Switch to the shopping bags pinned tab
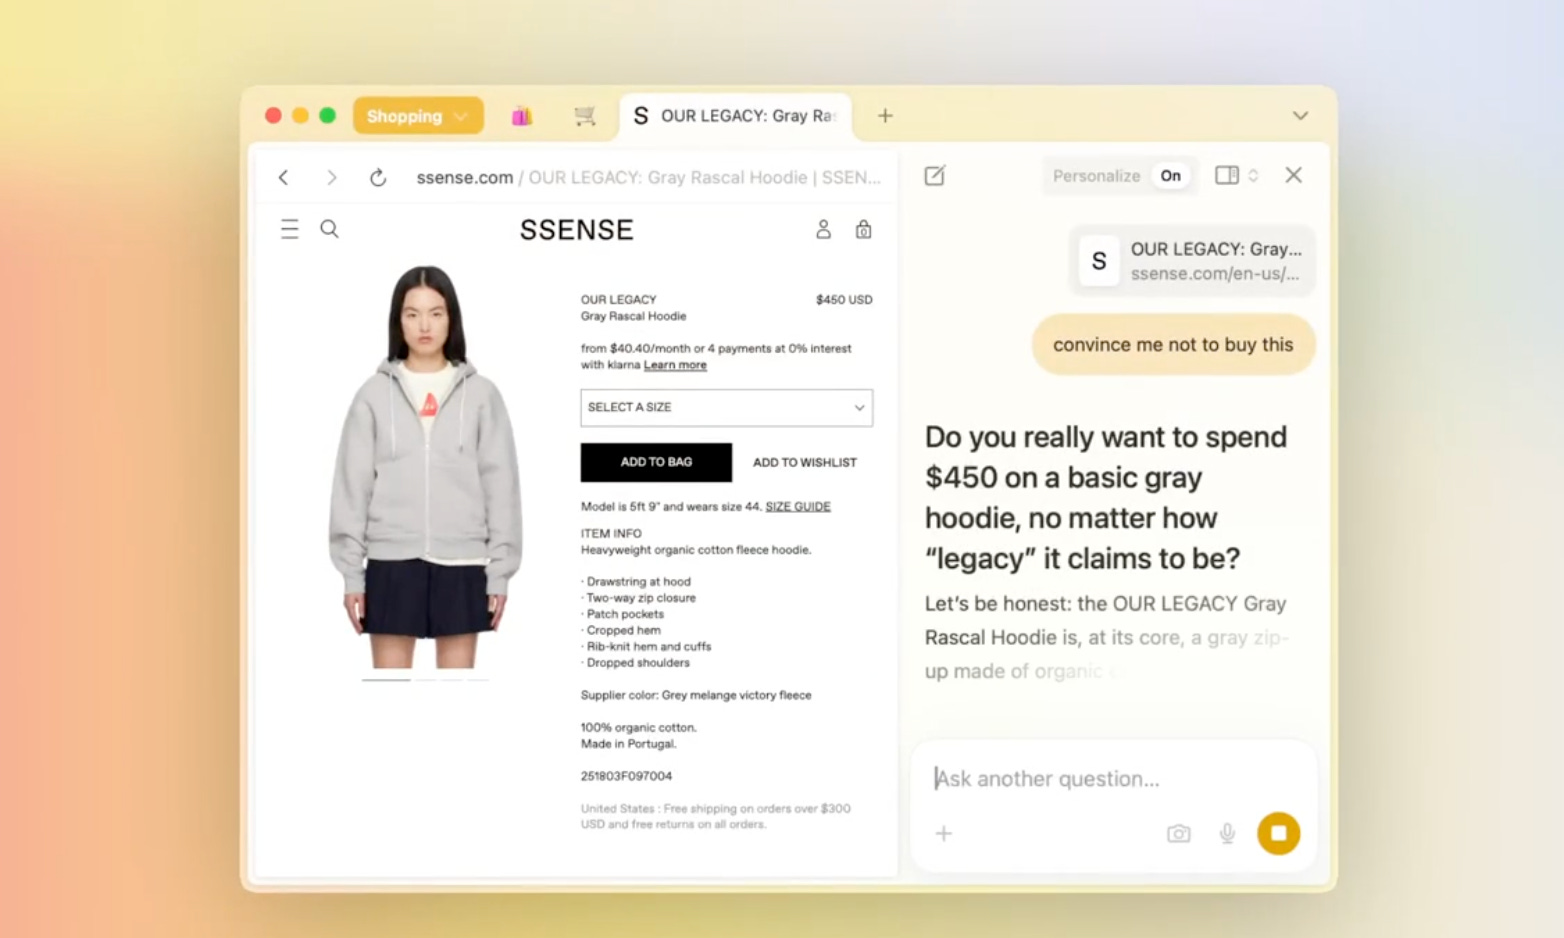 521,116
